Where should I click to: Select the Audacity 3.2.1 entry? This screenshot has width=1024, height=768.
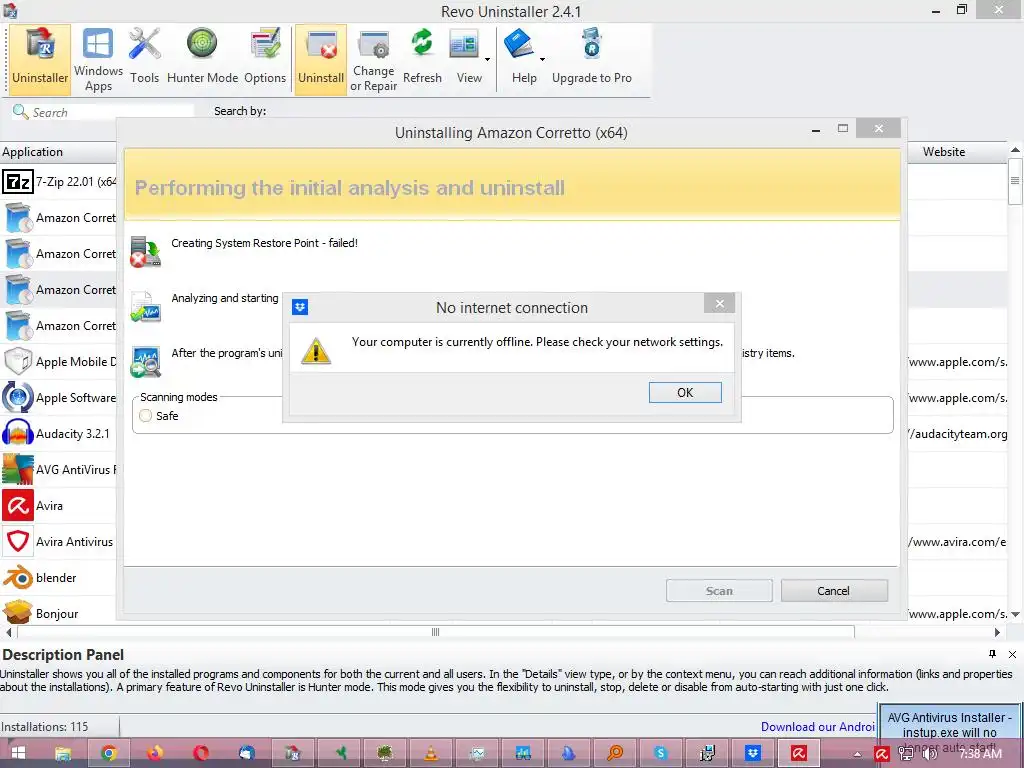(x=58, y=433)
